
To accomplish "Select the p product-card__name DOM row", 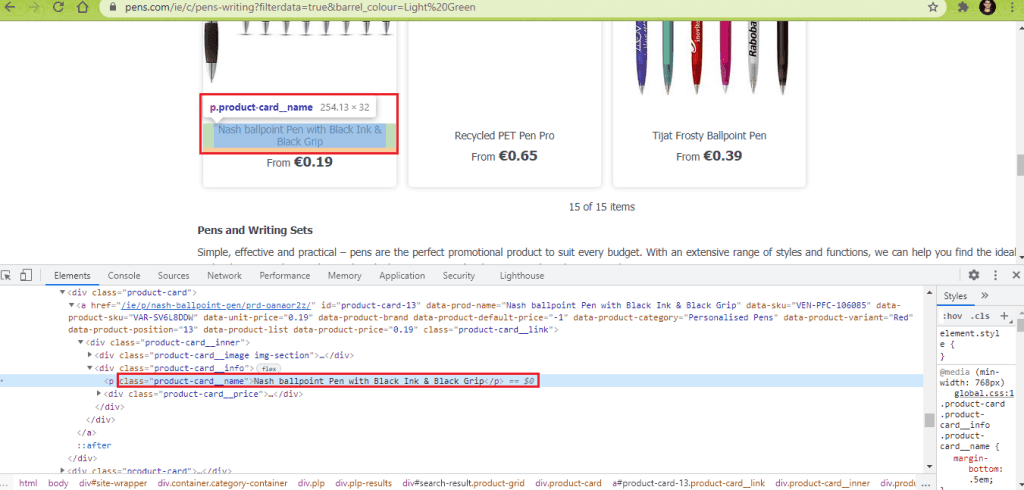I will [461, 381].
